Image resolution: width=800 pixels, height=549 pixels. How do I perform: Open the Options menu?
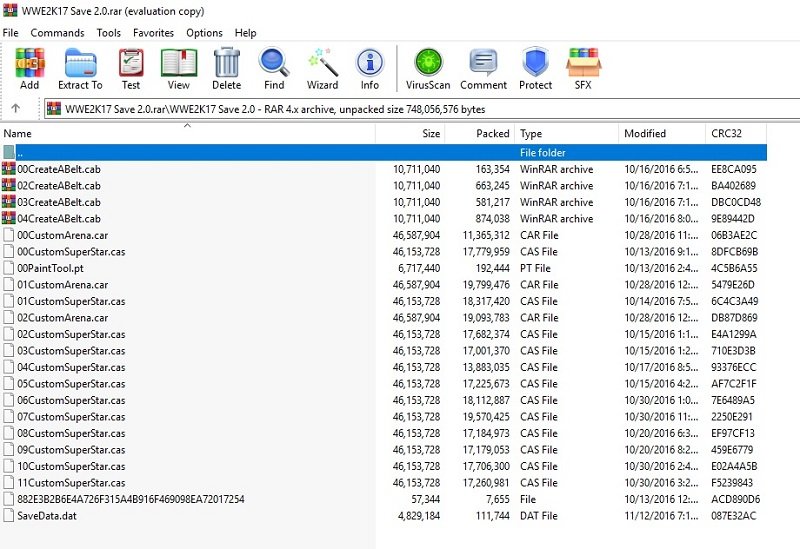click(204, 33)
